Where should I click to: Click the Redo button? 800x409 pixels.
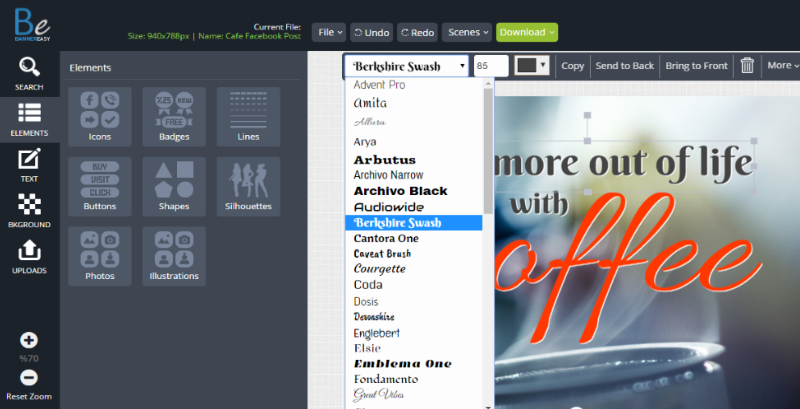[417, 32]
